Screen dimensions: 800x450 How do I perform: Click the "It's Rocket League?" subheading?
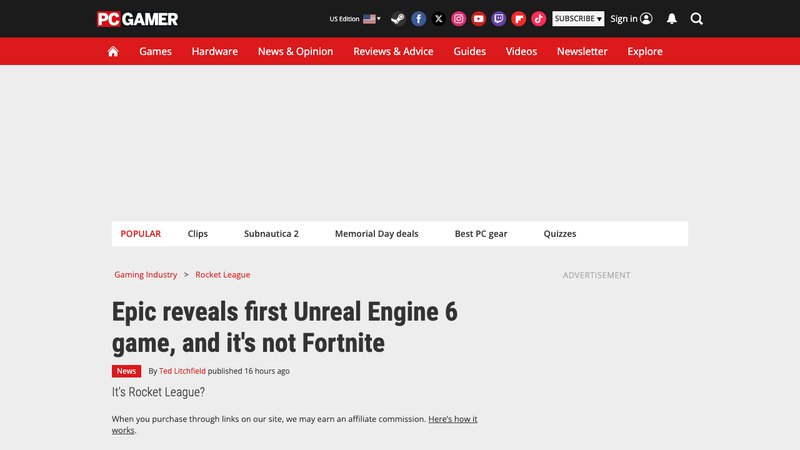click(x=158, y=392)
